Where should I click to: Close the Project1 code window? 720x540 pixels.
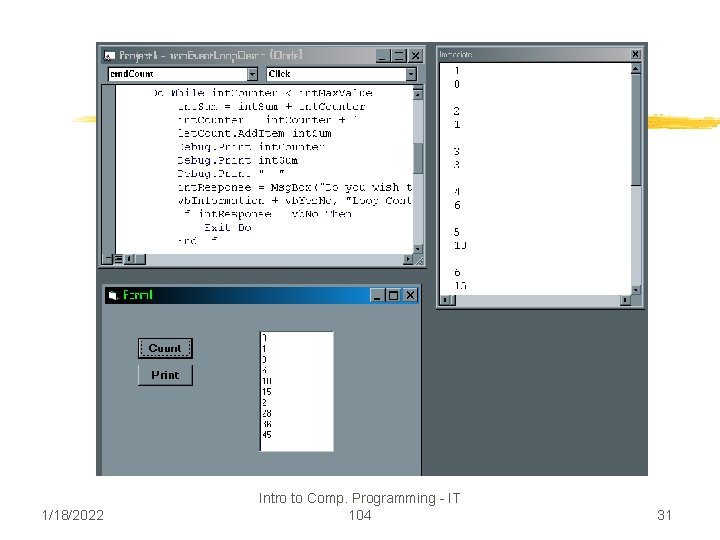coord(416,56)
